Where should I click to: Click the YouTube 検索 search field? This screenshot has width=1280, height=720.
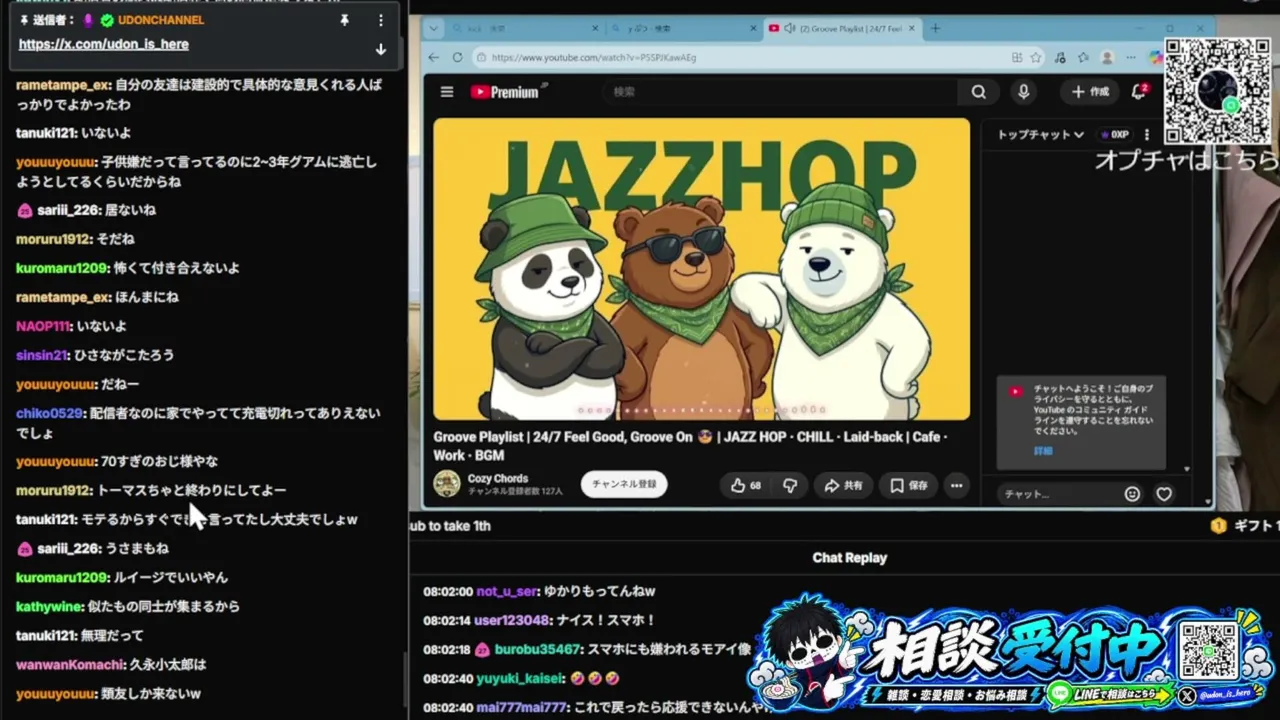[780, 92]
